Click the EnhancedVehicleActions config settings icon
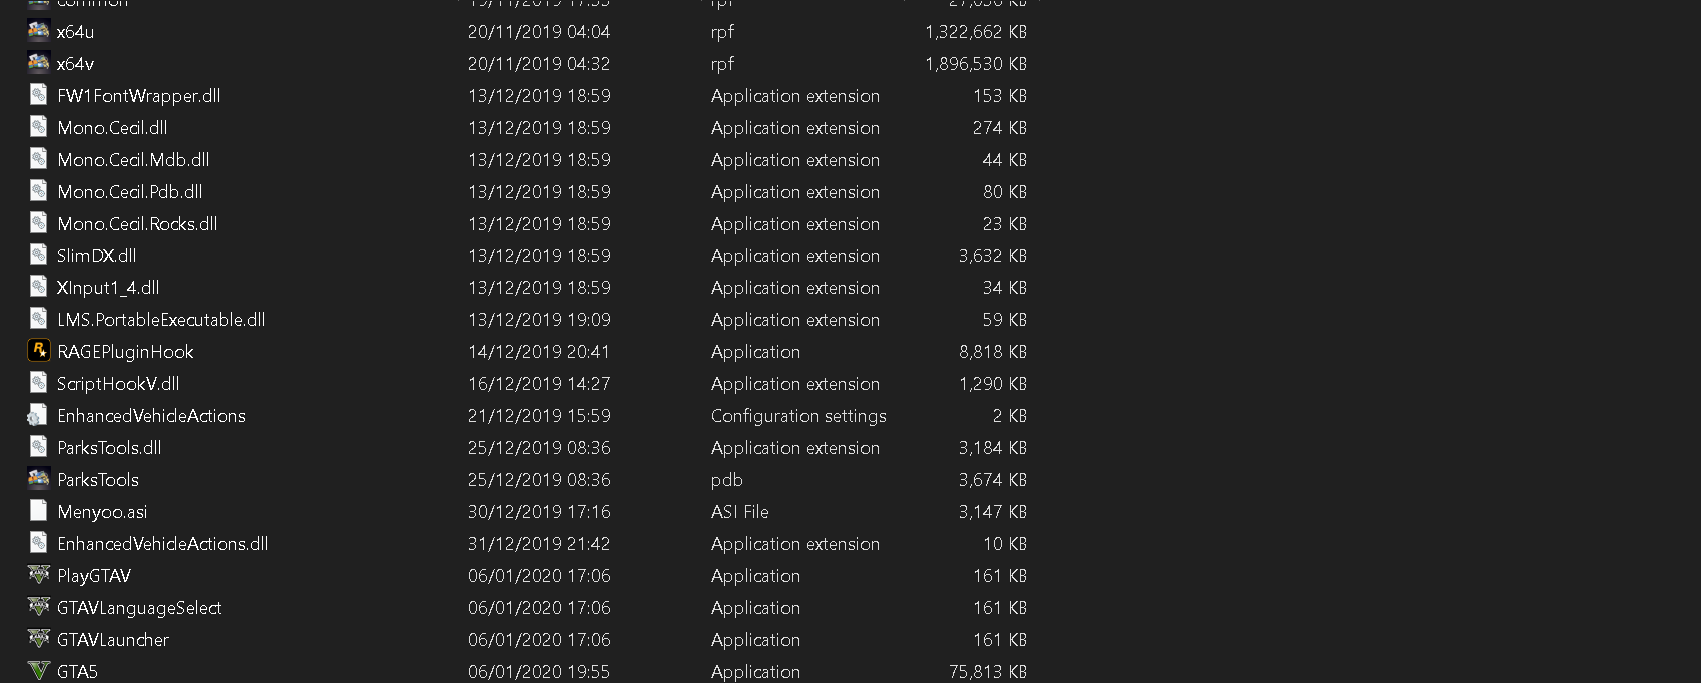 (x=38, y=415)
